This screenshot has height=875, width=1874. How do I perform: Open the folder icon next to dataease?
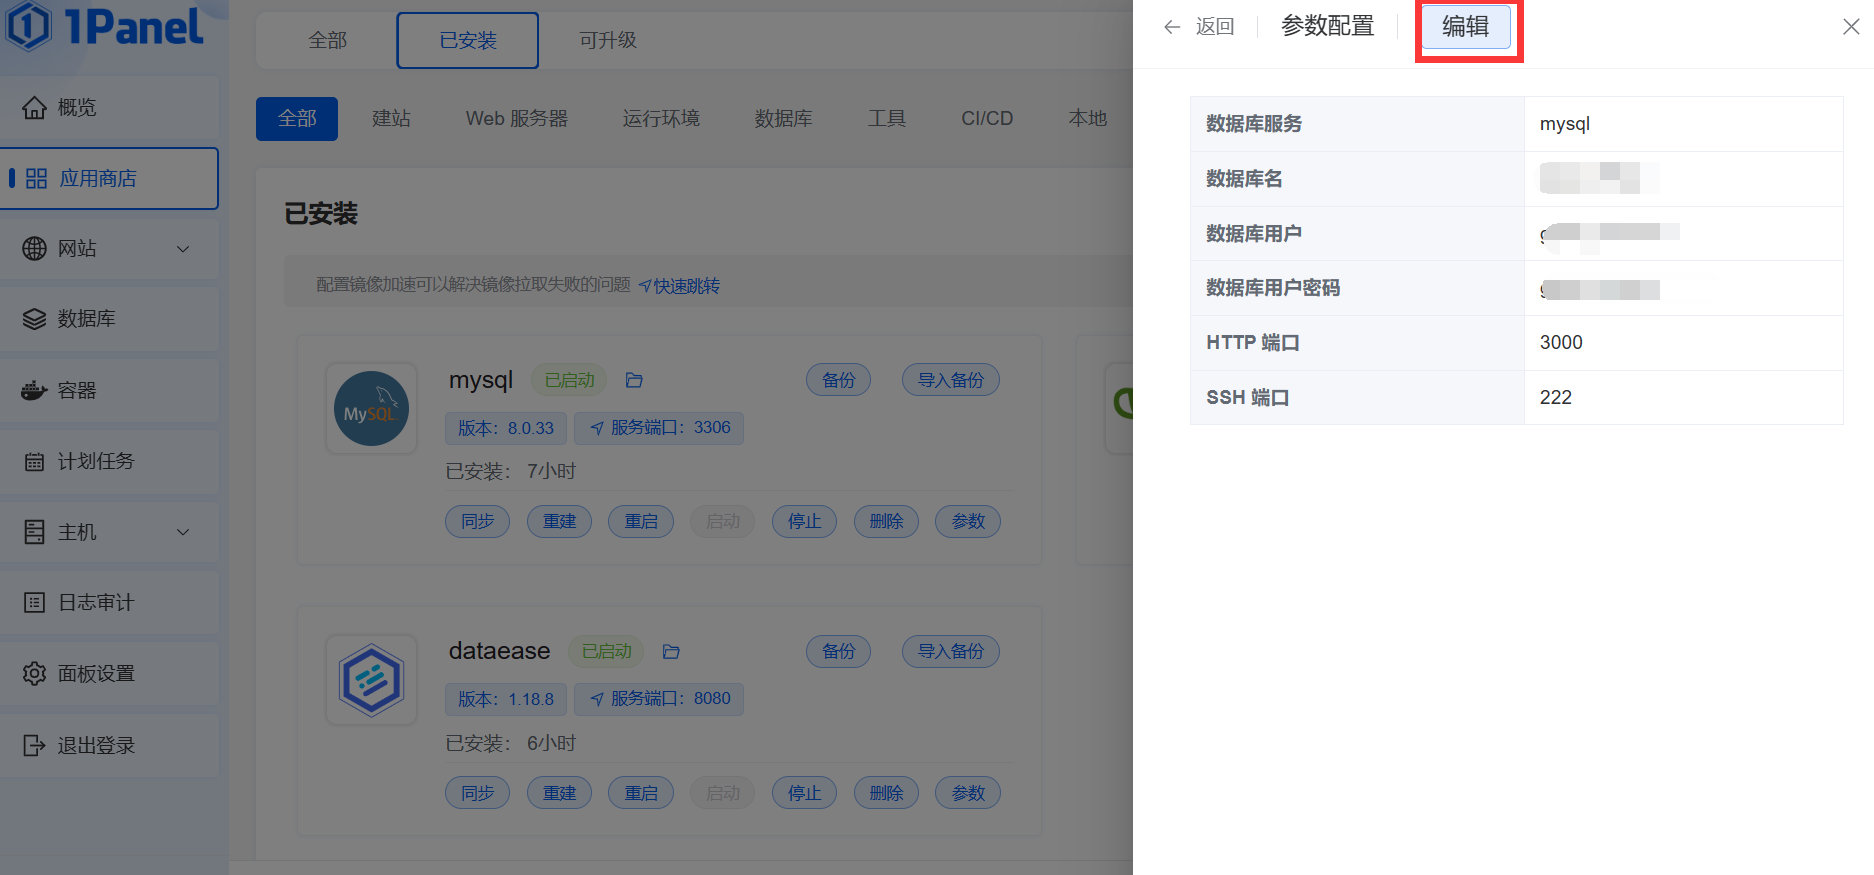pyautogui.click(x=671, y=652)
